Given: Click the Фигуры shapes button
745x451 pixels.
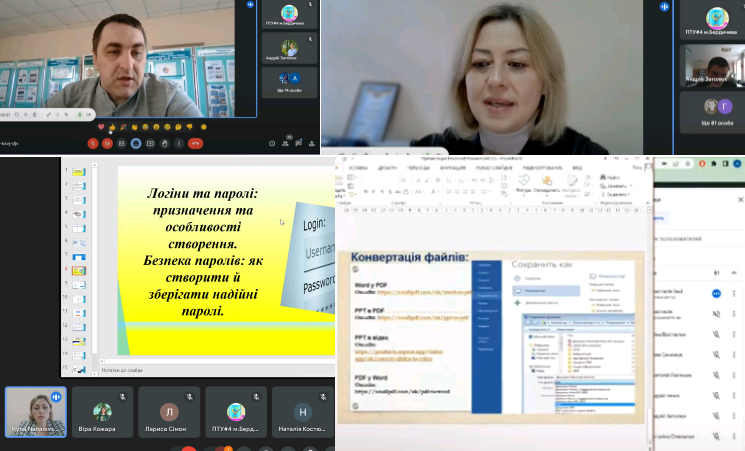Looking at the screenshot, I should click(x=526, y=187).
